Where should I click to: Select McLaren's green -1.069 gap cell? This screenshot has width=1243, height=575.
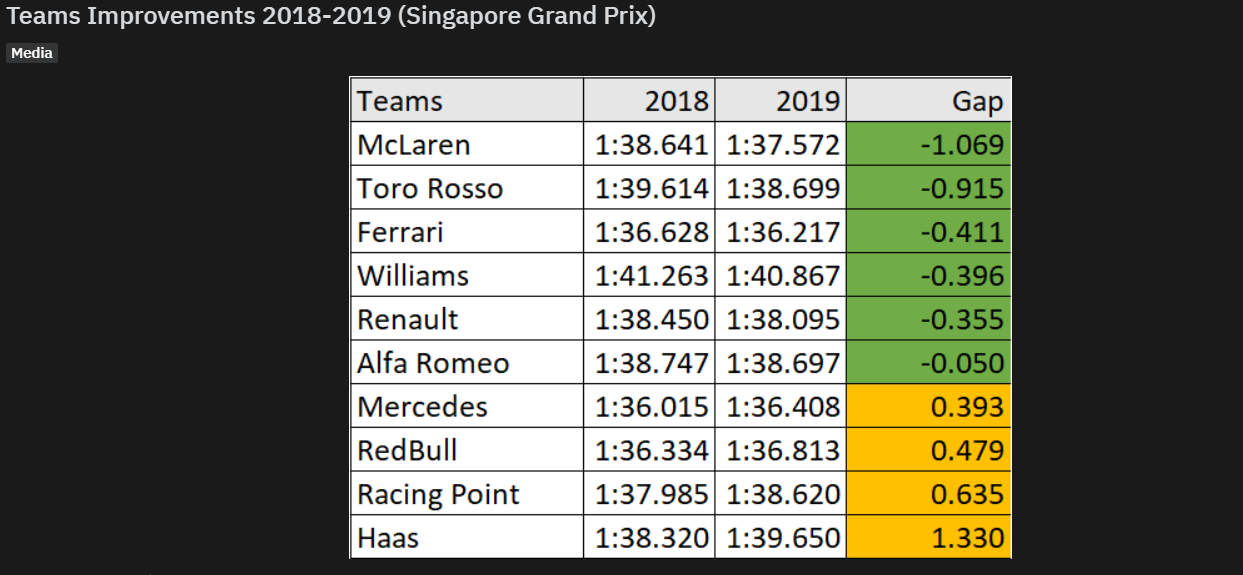click(x=928, y=144)
